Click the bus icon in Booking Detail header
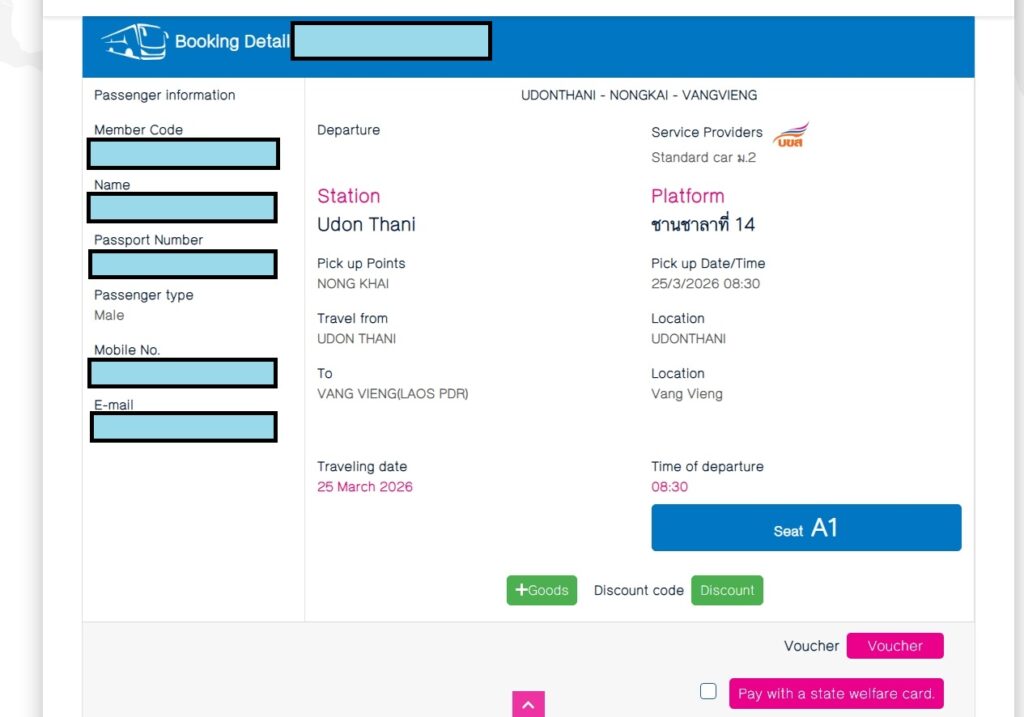The width and height of the screenshot is (1024, 717). [x=134, y=42]
